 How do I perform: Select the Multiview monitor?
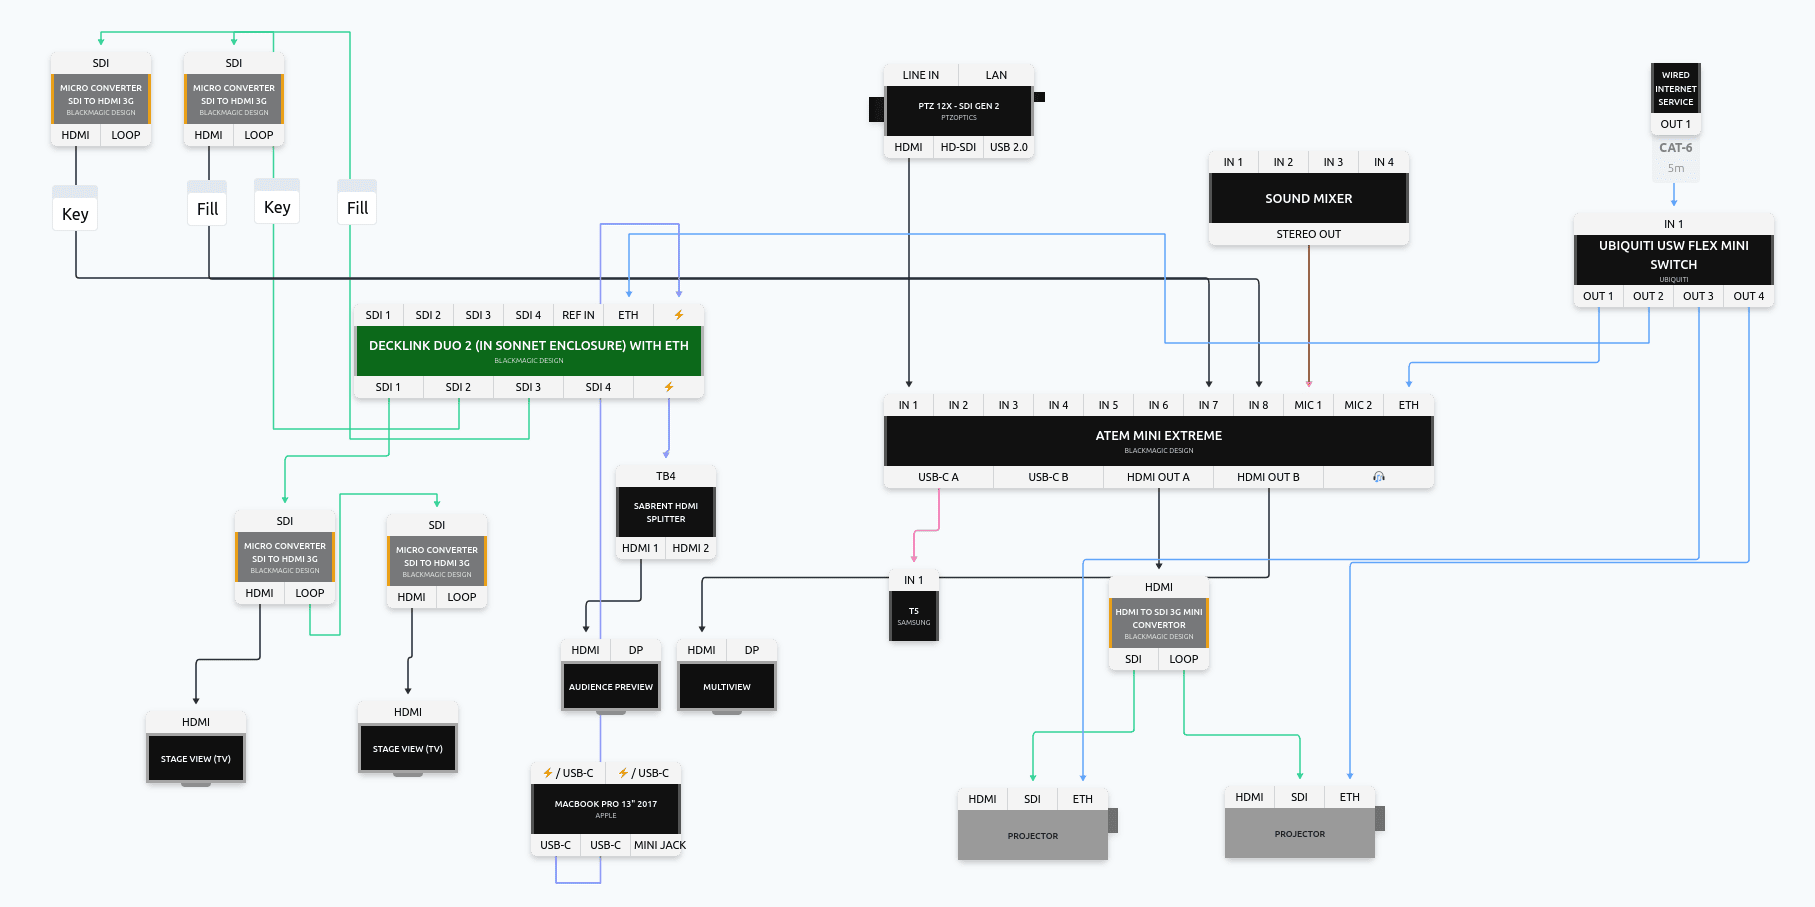pyautogui.click(x=727, y=687)
